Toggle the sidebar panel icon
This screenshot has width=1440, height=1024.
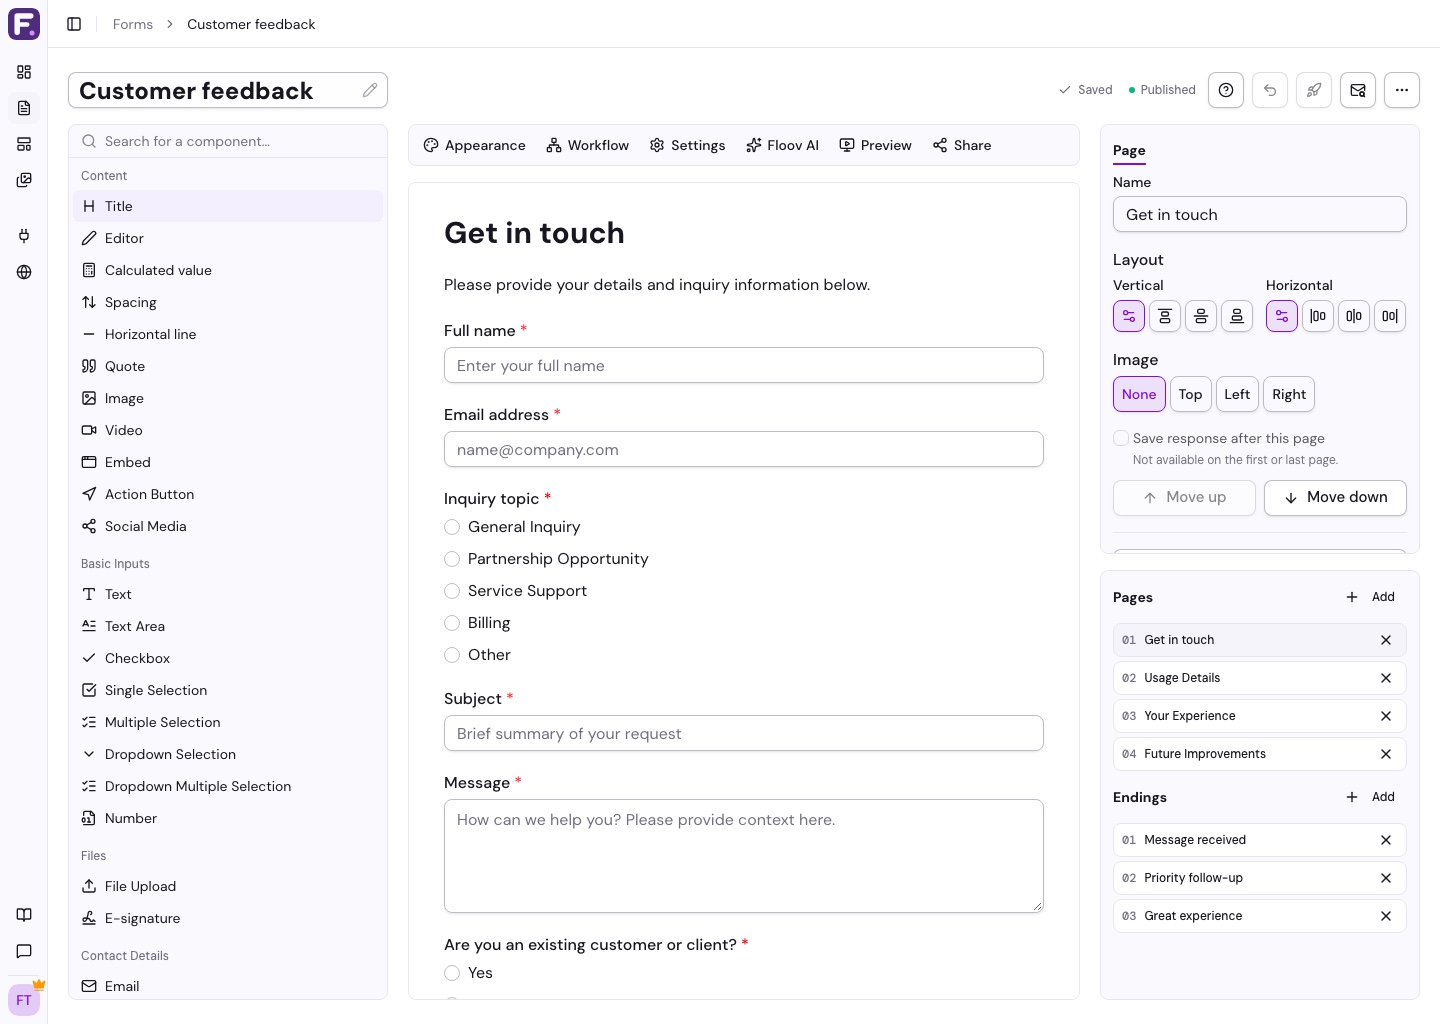(74, 24)
